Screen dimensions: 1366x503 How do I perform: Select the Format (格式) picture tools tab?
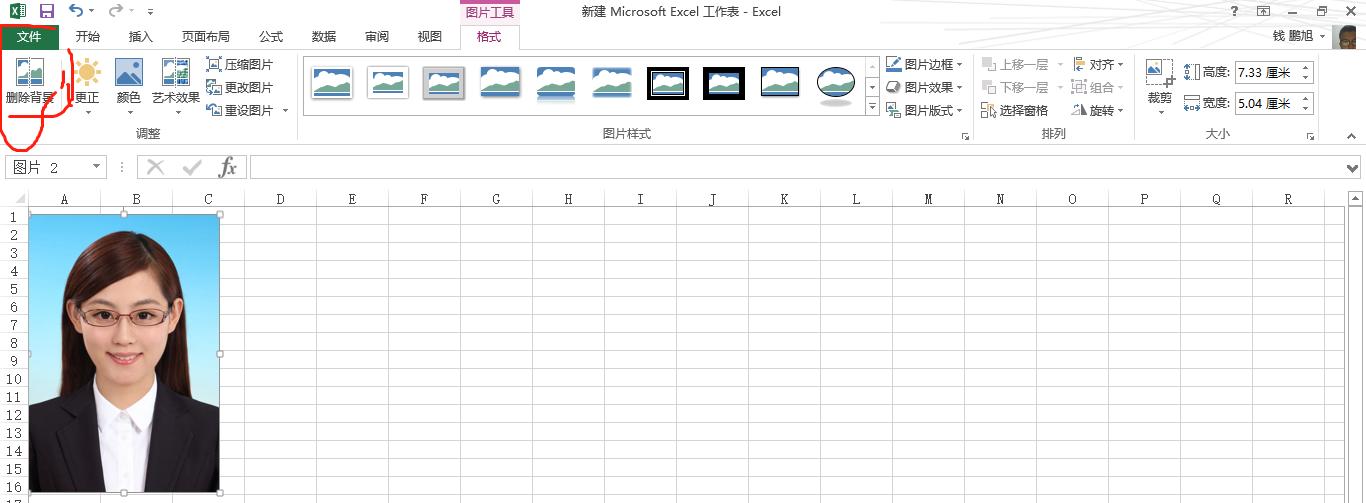coord(489,37)
